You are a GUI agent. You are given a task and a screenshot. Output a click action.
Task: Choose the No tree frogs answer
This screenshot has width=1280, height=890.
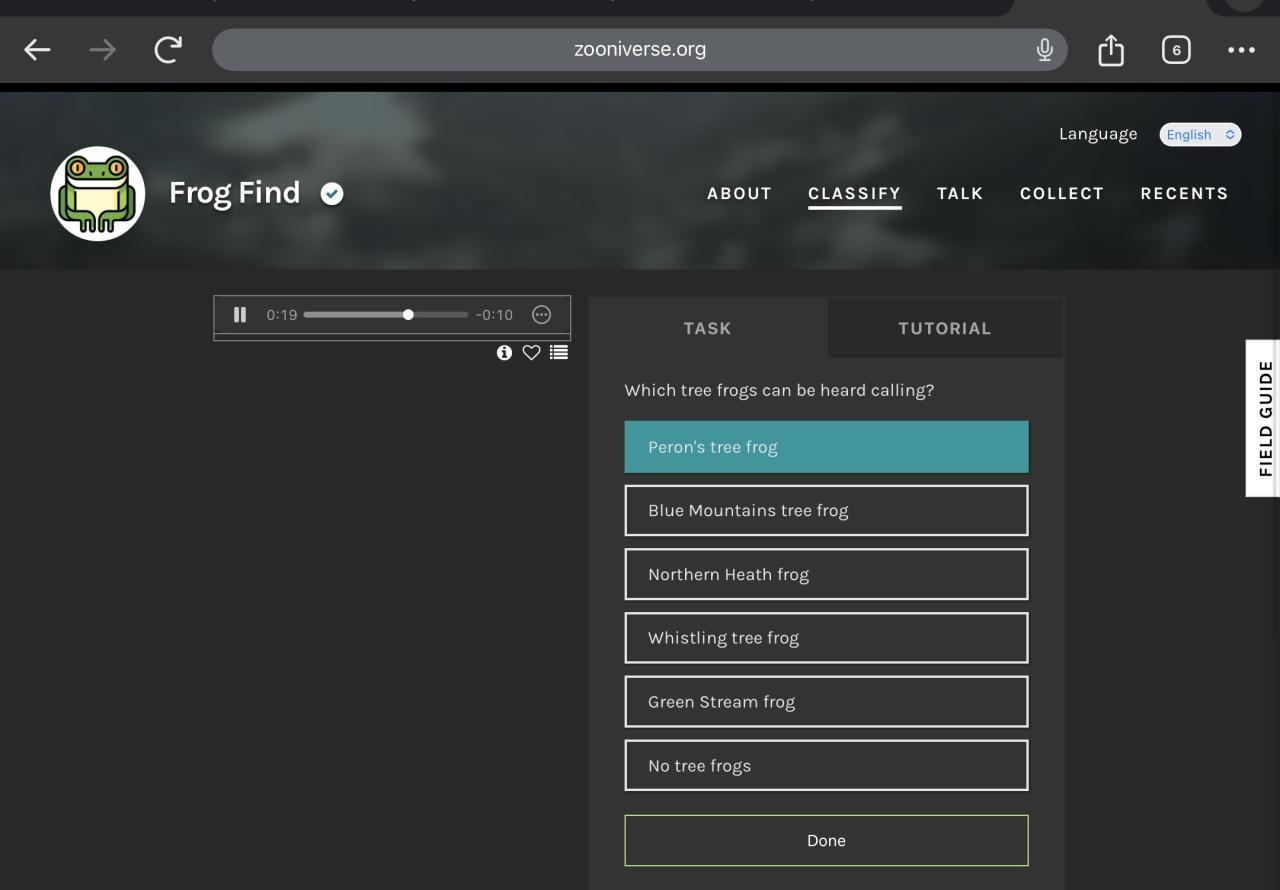coord(826,766)
